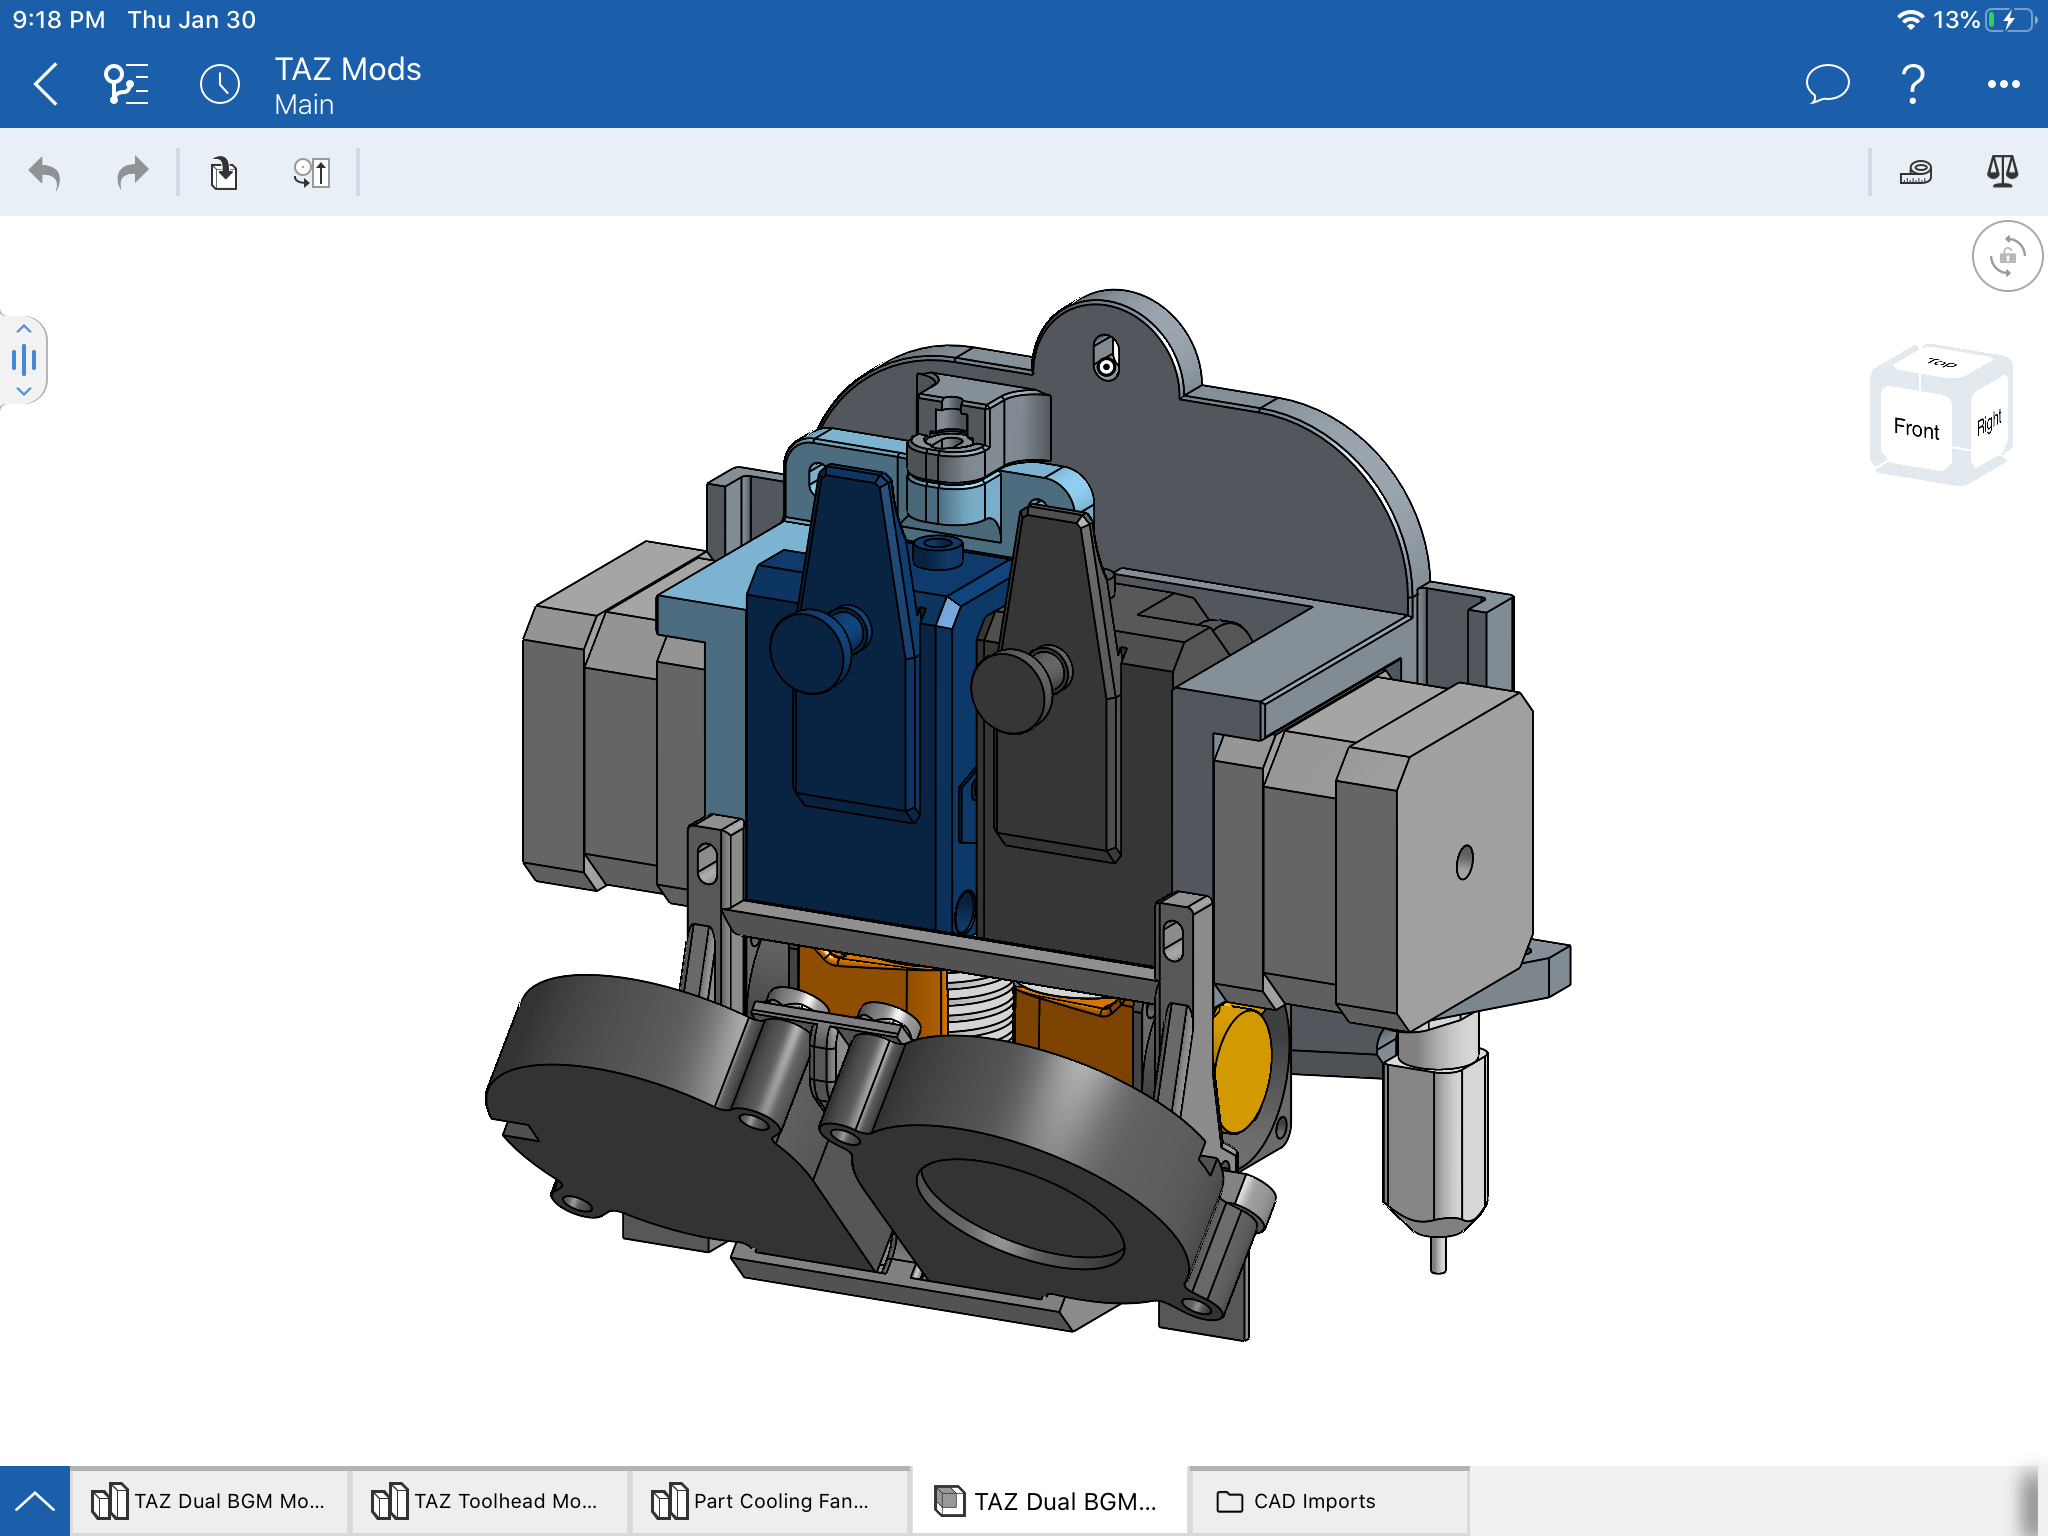Switch to TAZ Toolhead Mo... tab
The image size is (2048, 1536).
pos(489,1501)
